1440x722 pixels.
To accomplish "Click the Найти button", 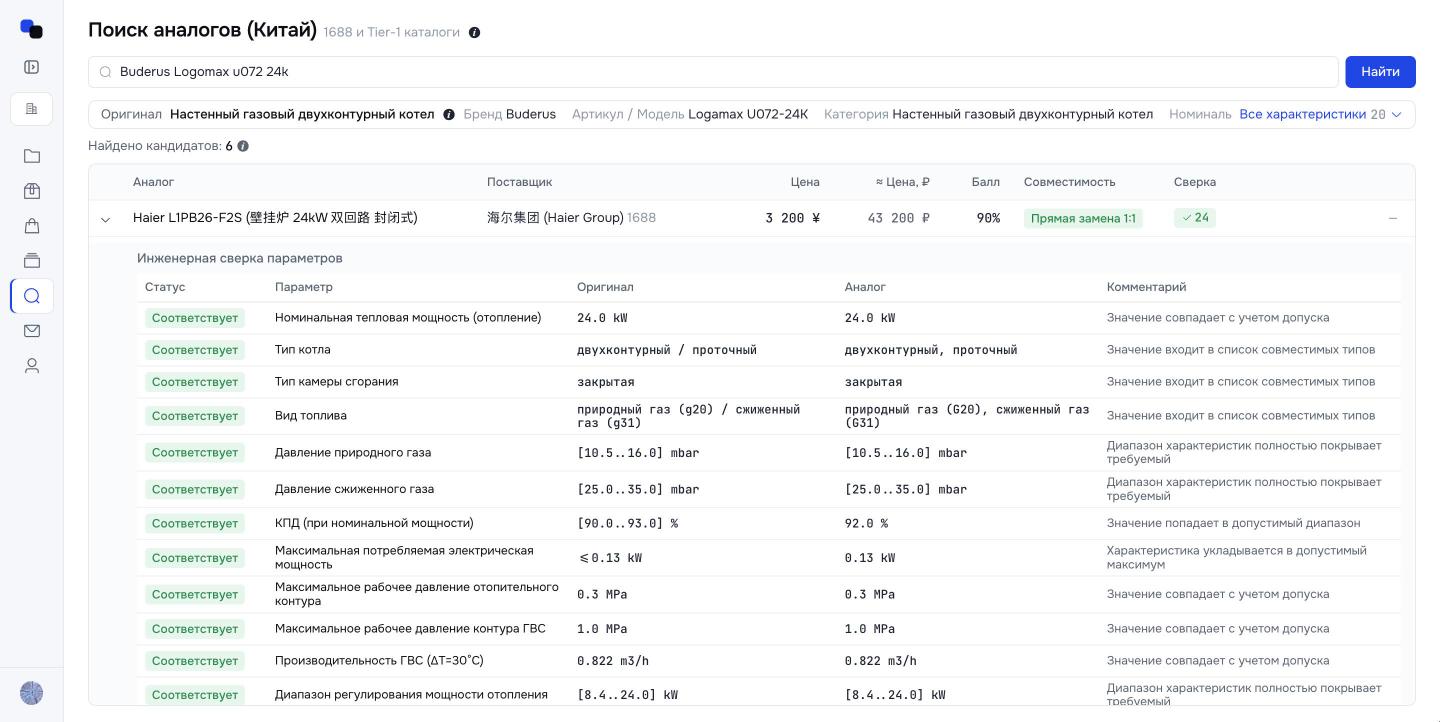I will [1380, 72].
